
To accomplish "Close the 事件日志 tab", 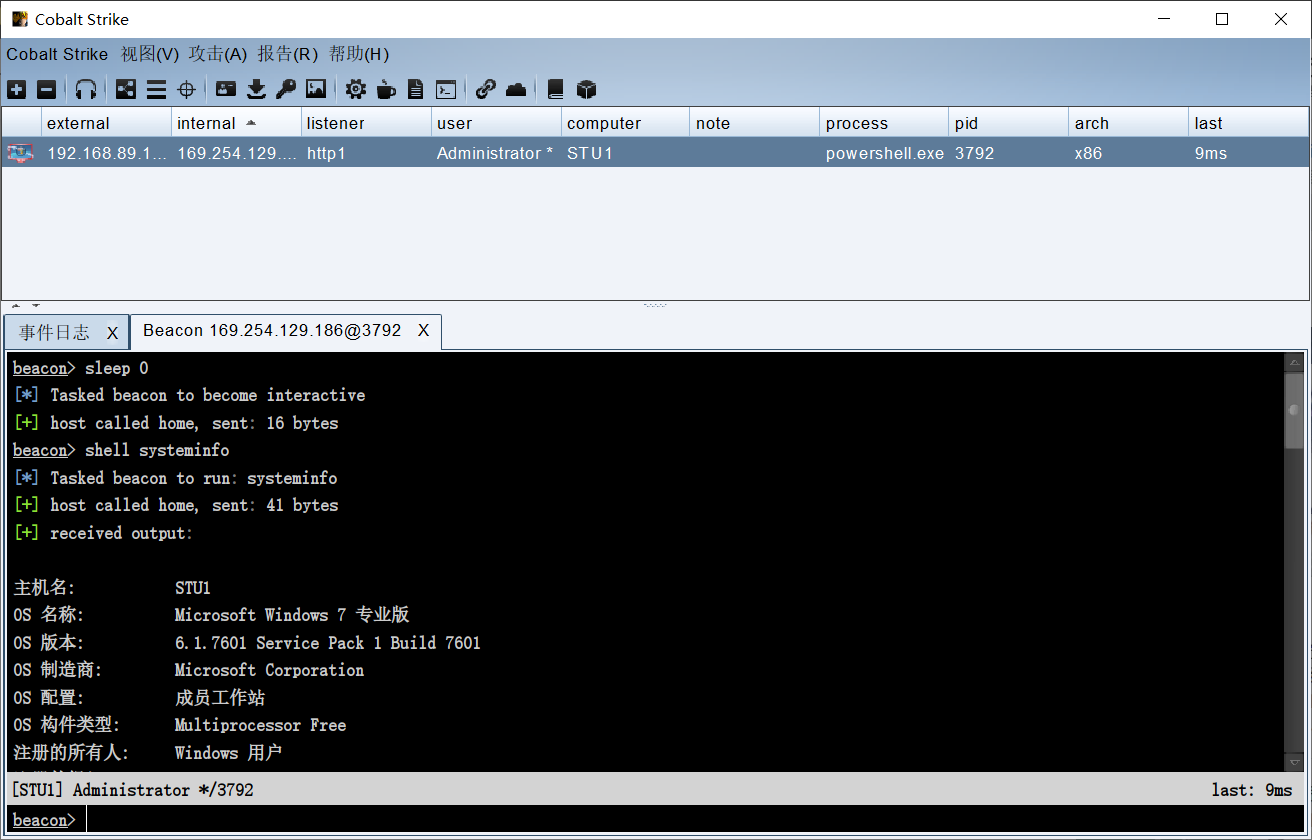I will pos(113,333).
